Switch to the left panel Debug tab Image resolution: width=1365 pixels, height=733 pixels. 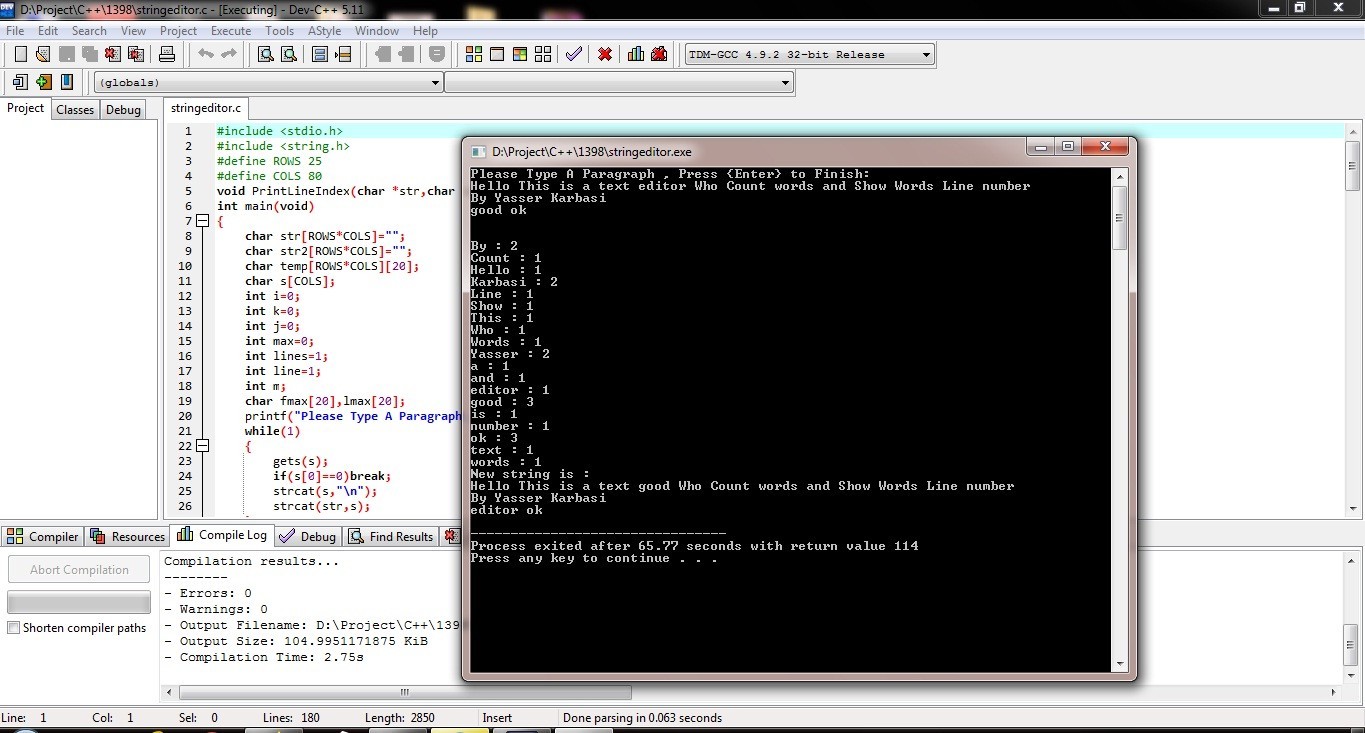tap(124, 110)
